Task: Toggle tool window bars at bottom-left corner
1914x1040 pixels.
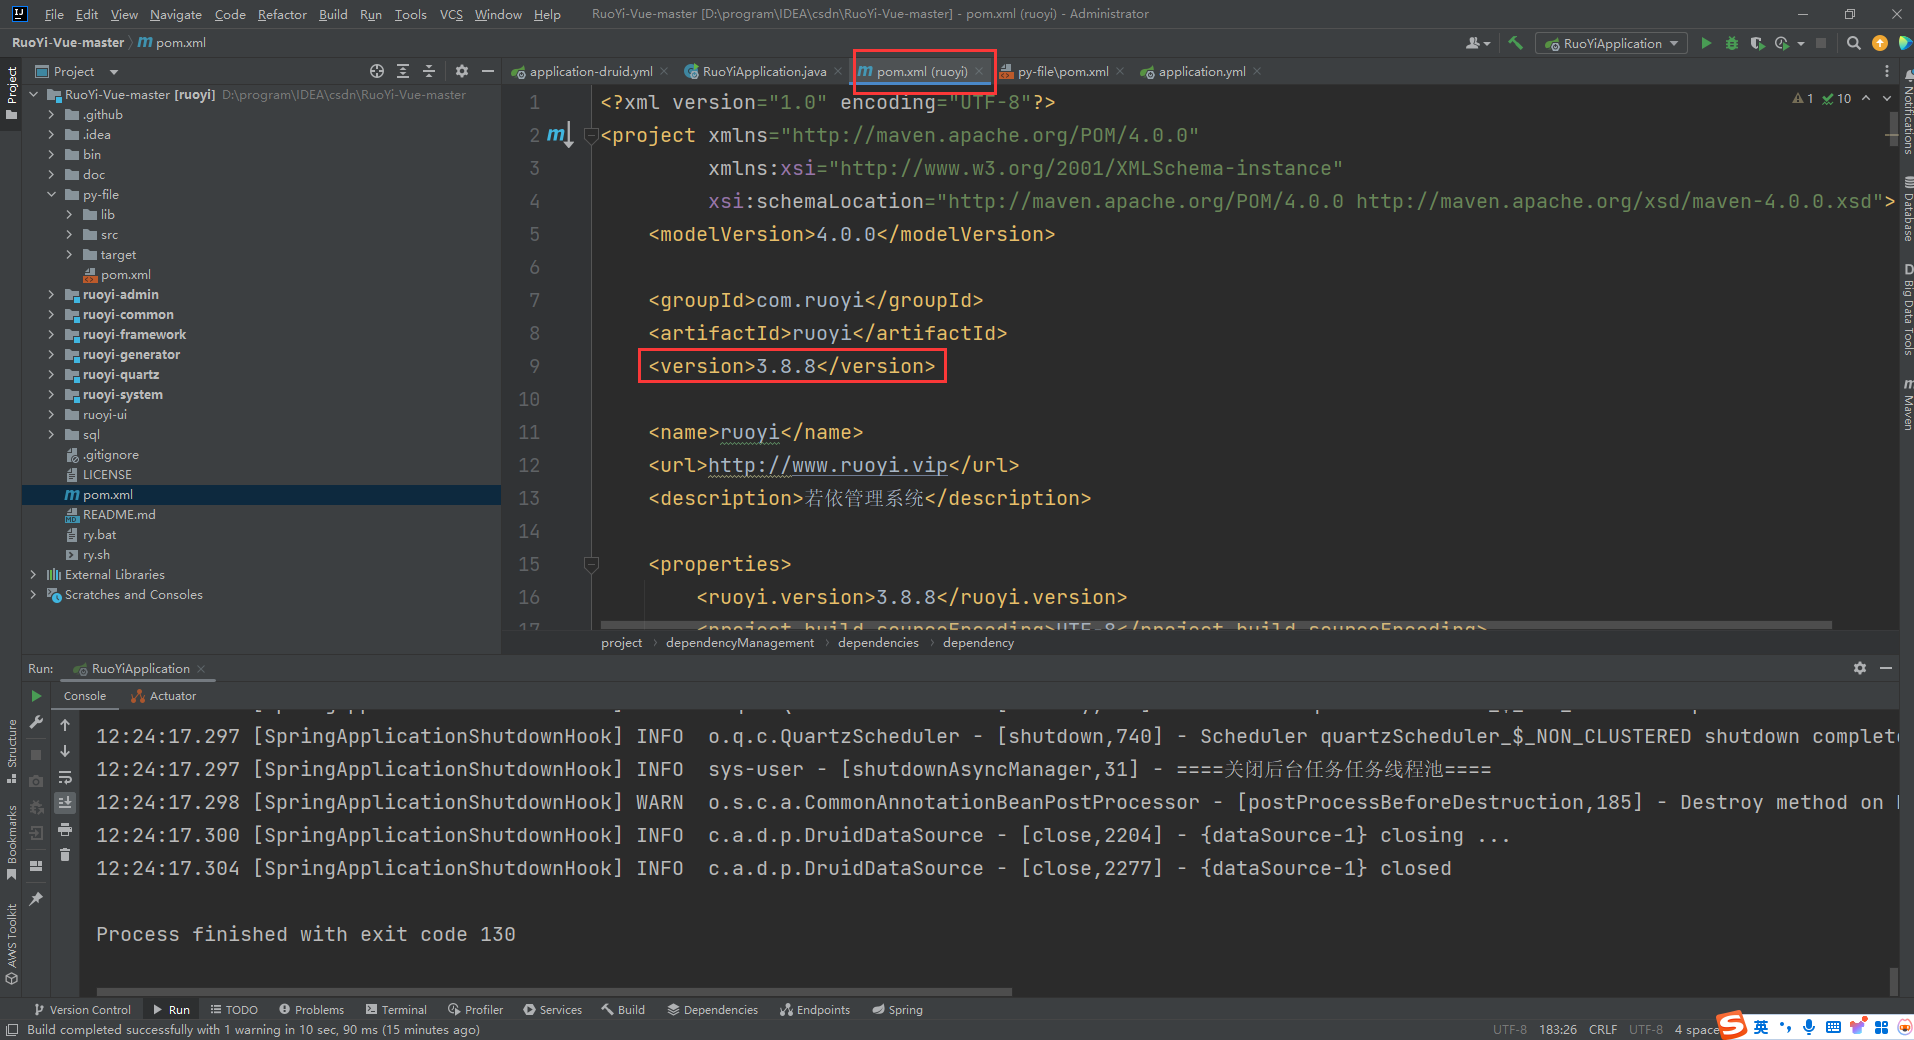Action: tap(11, 1030)
